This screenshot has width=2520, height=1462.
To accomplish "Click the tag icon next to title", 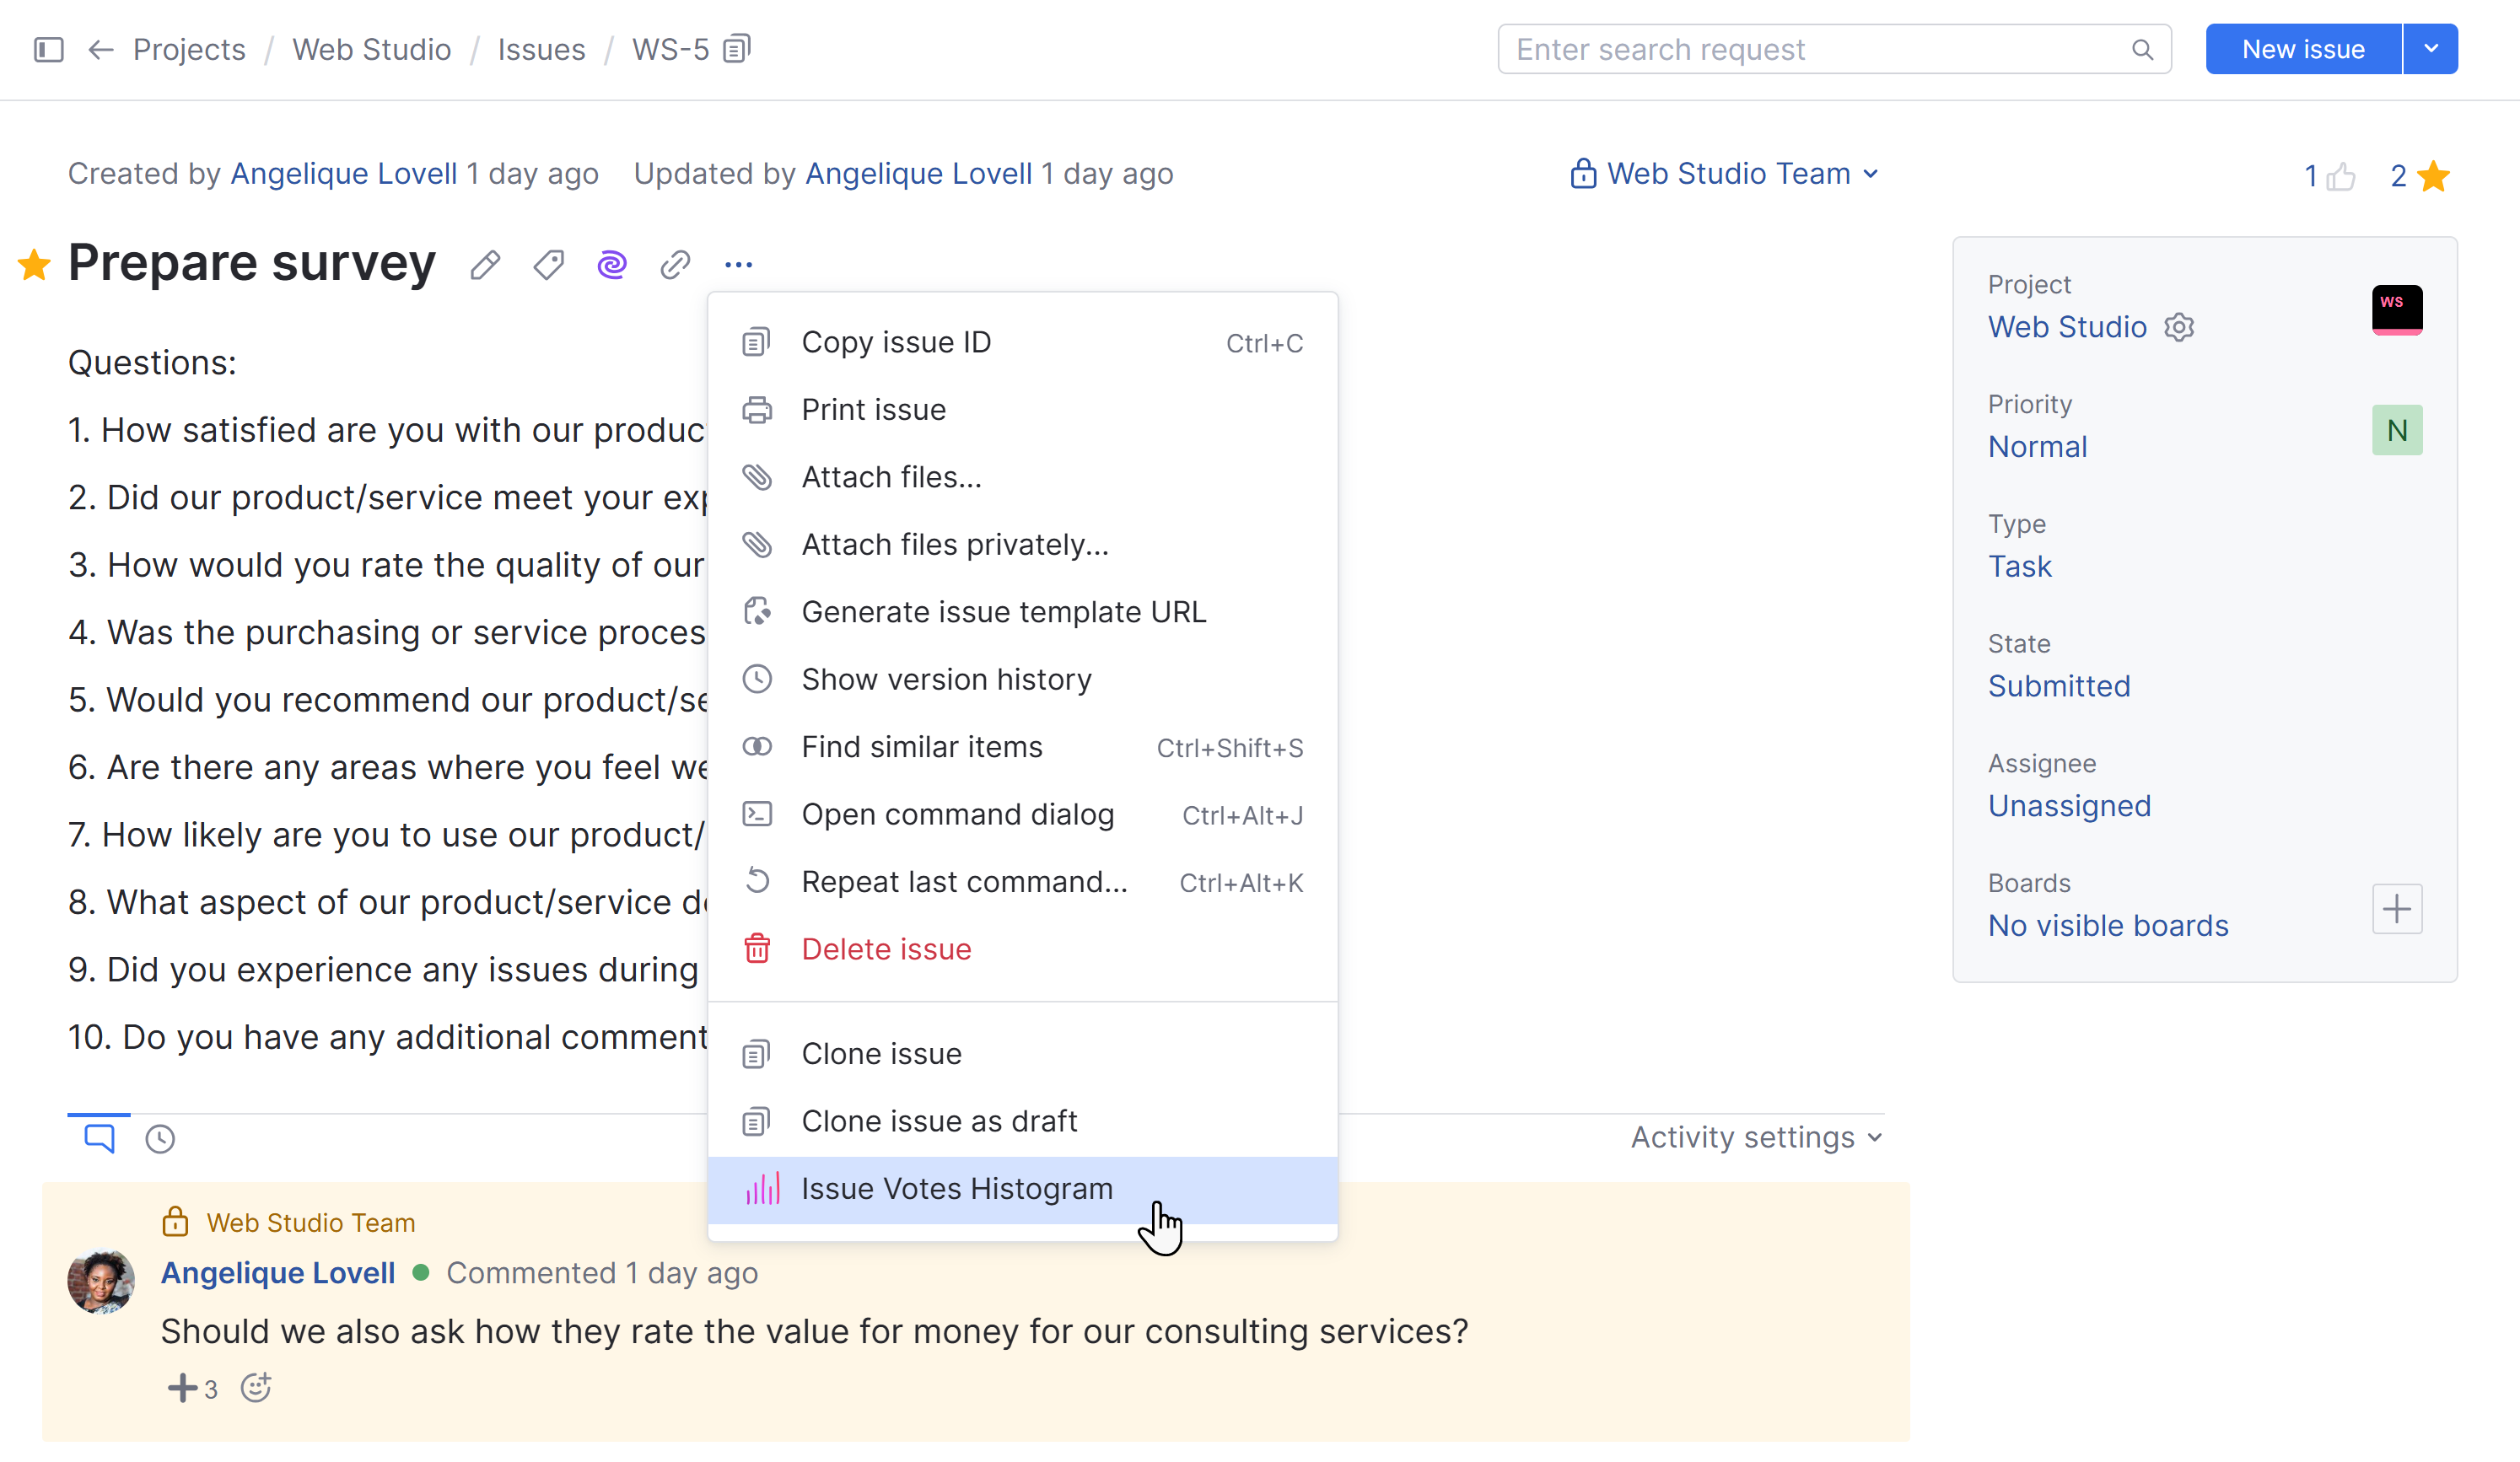I will click(548, 265).
